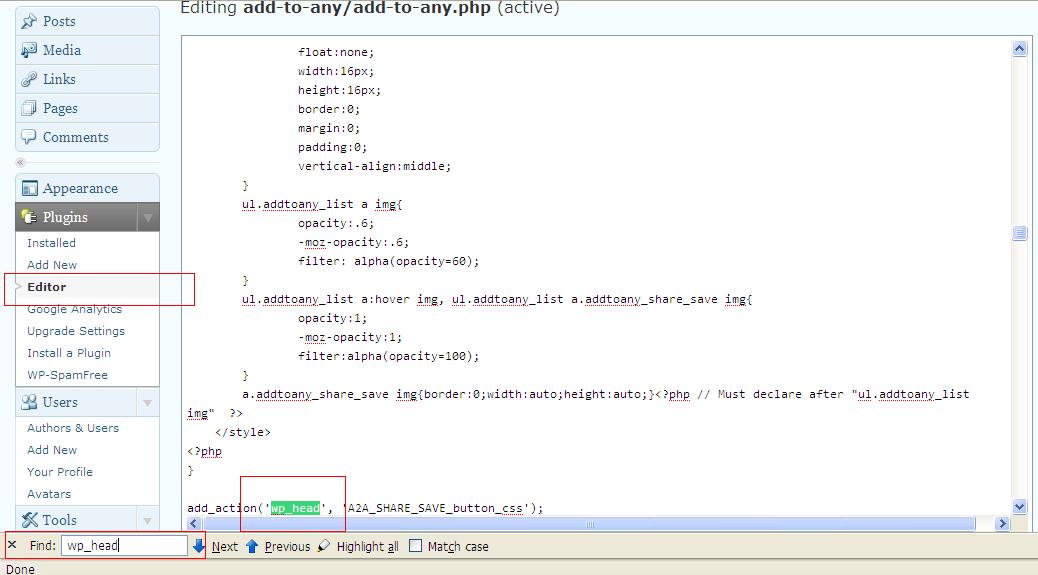
Task: Open Upgrade Settings link
Action: [x=75, y=331]
